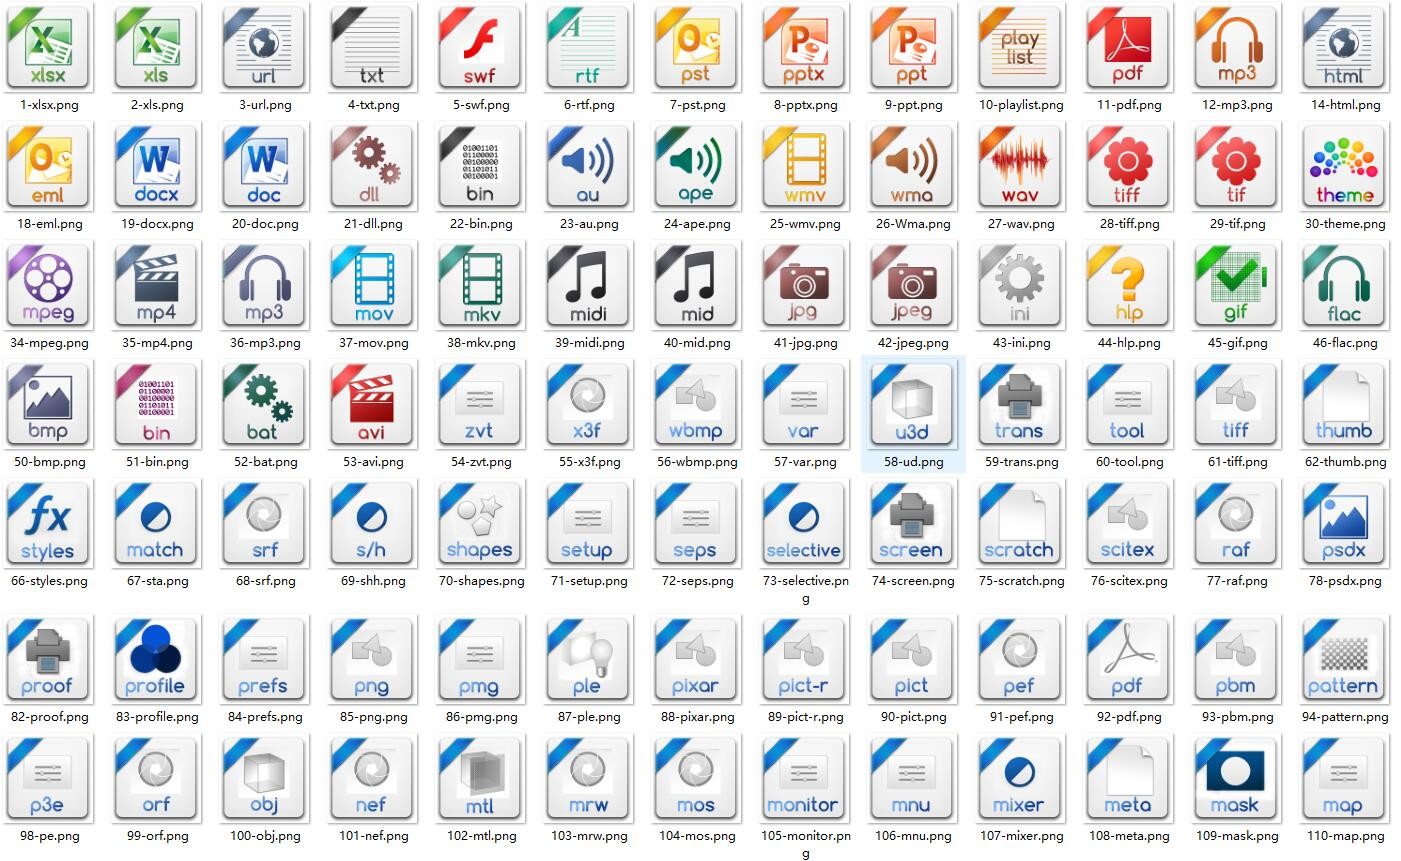Click the file name 38-mkv.png
This screenshot has width=1401, height=861.
(x=481, y=343)
